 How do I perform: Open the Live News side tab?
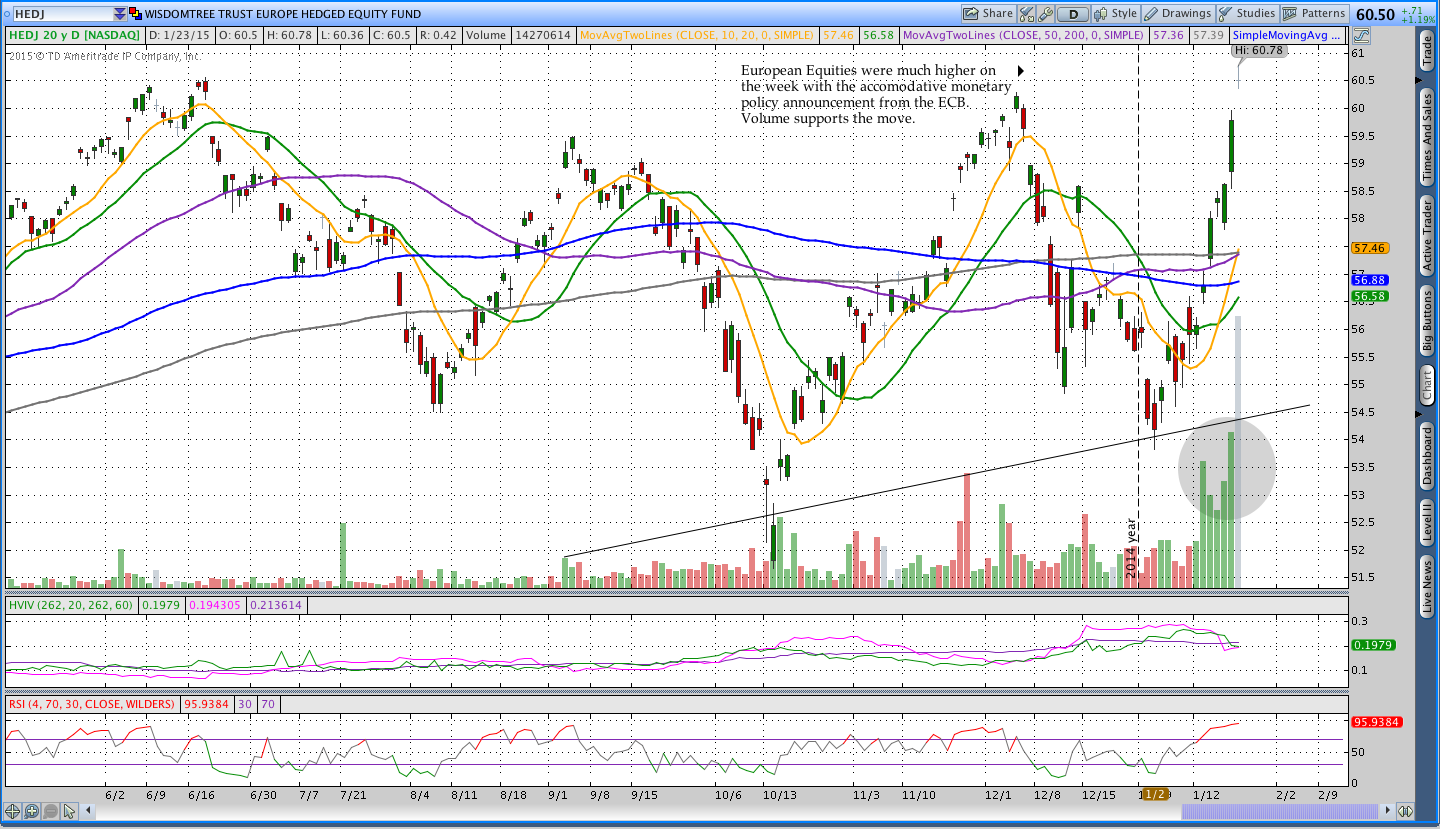tap(1427, 587)
